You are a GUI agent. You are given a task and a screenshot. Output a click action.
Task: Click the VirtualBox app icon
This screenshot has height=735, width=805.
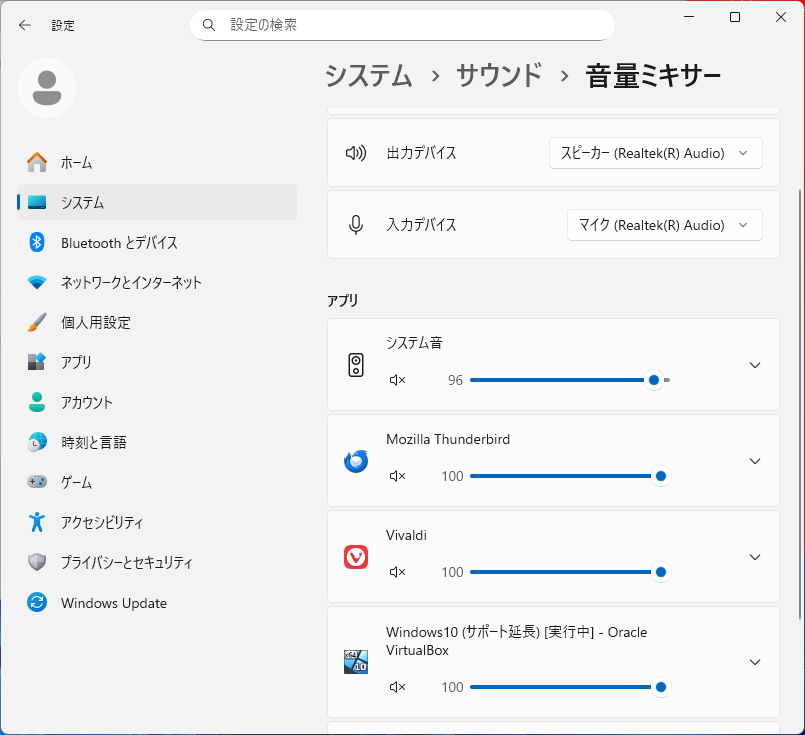click(x=356, y=661)
